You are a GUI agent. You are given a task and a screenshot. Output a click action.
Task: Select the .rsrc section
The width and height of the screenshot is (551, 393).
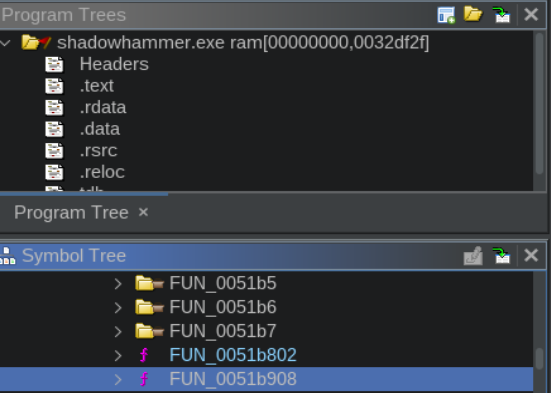pyautogui.click(x=98, y=151)
